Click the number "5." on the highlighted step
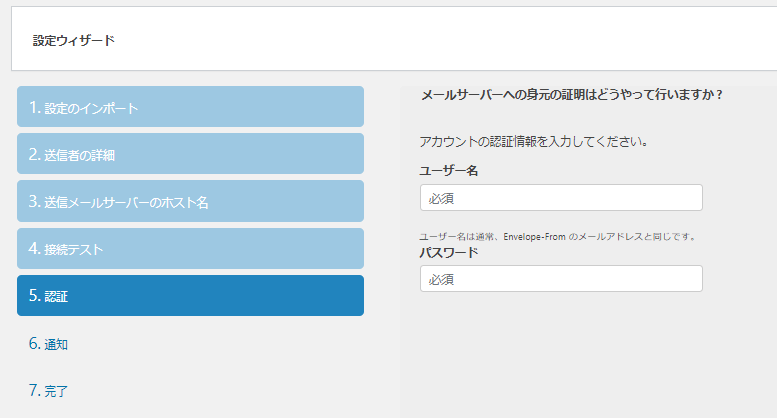The width and height of the screenshot is (777, 418). (x=35, y=296)
